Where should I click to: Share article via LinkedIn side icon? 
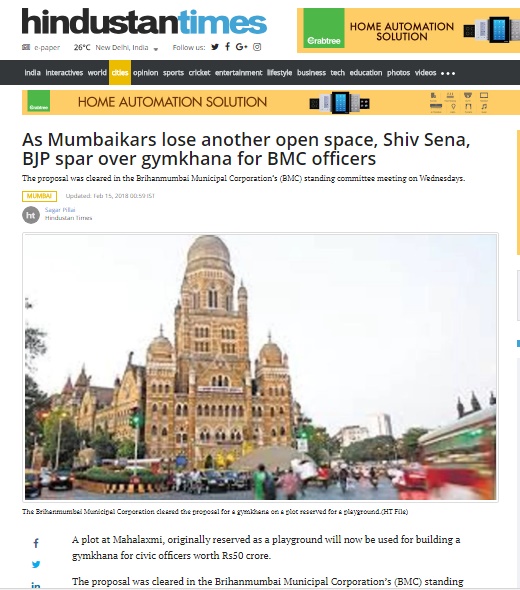tap(36, 585)
